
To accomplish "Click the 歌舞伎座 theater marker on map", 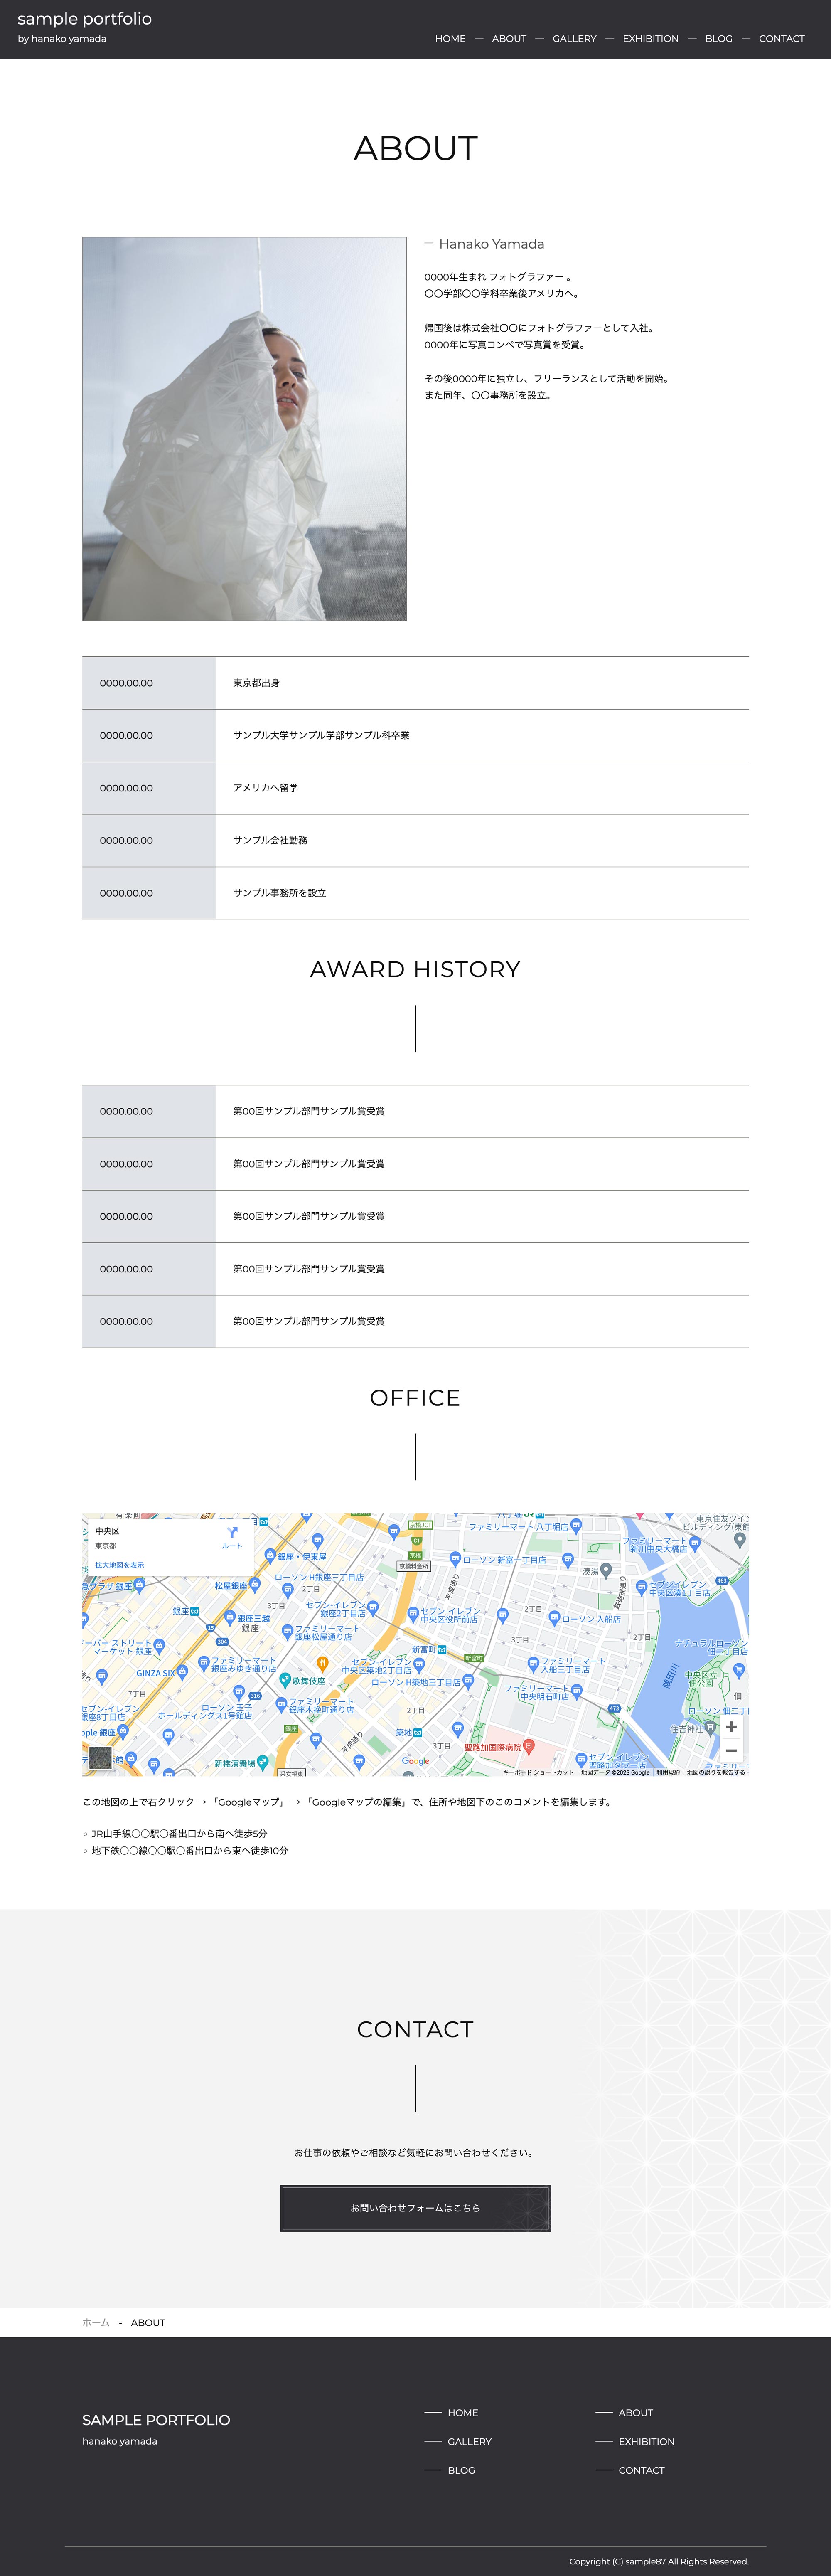I will pyautogui.click(x=285, y=1681).
